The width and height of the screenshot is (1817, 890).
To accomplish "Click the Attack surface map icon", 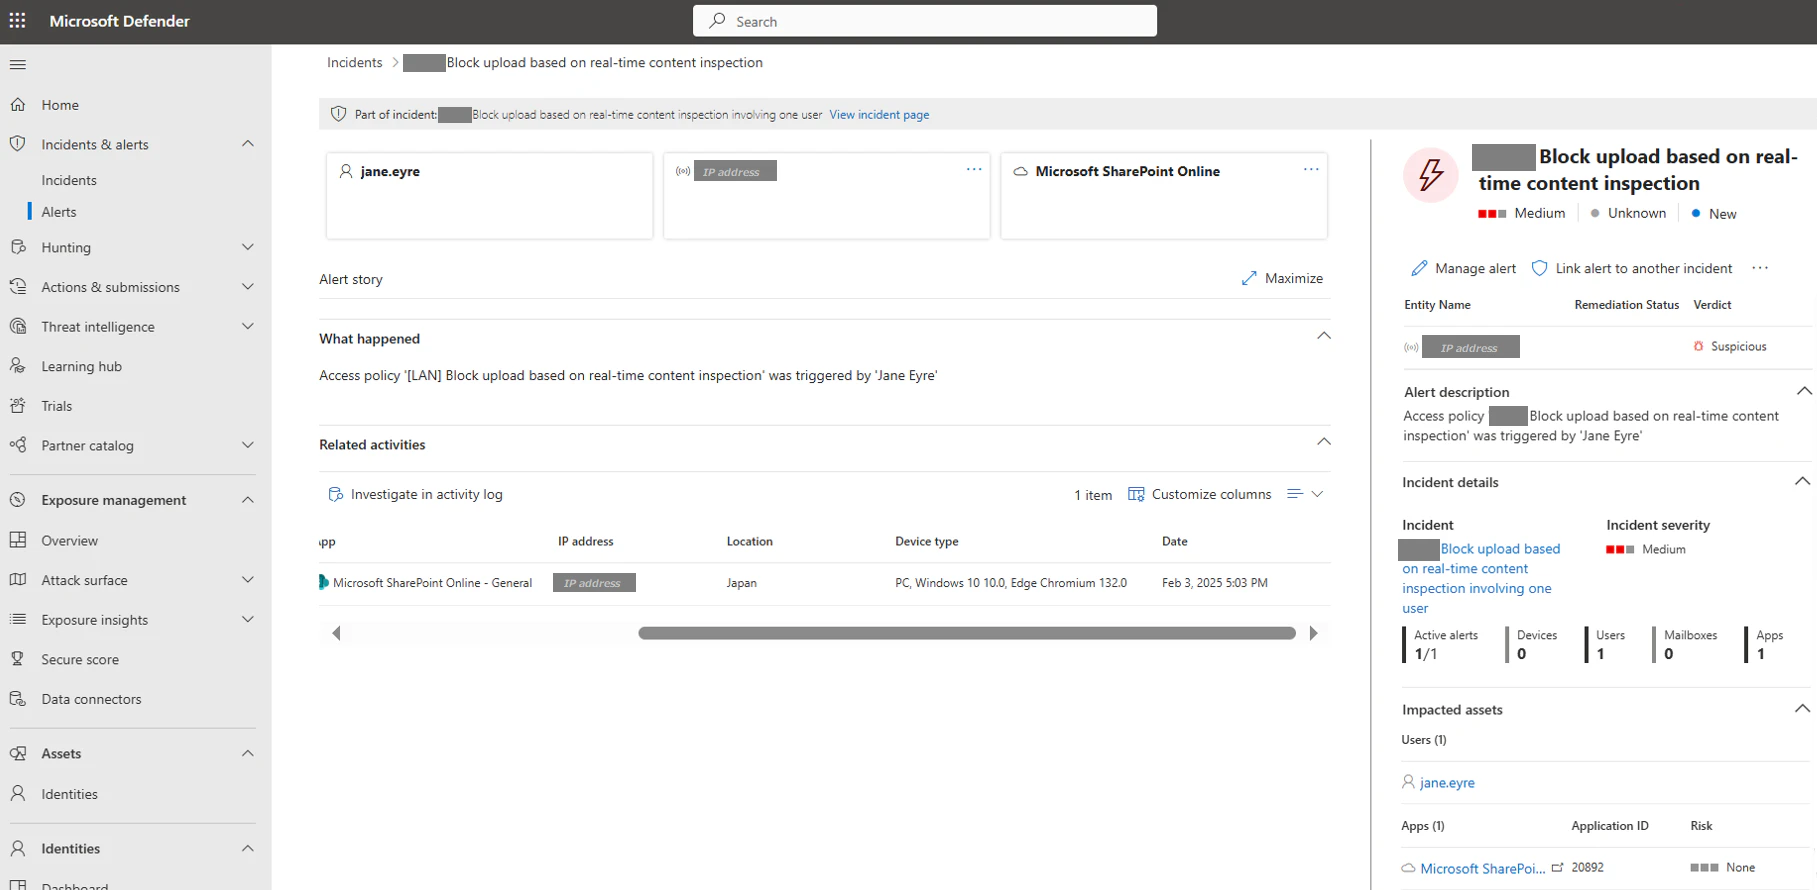I will coord(17,580).
